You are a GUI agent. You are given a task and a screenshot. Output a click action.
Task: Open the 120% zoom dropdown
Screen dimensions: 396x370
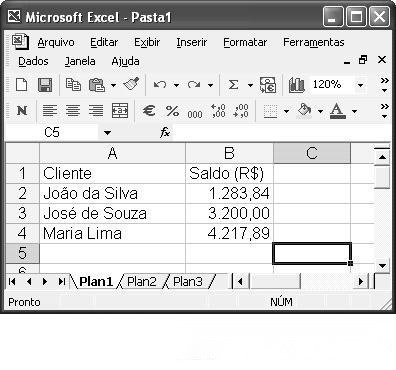(x=360, y=85)
